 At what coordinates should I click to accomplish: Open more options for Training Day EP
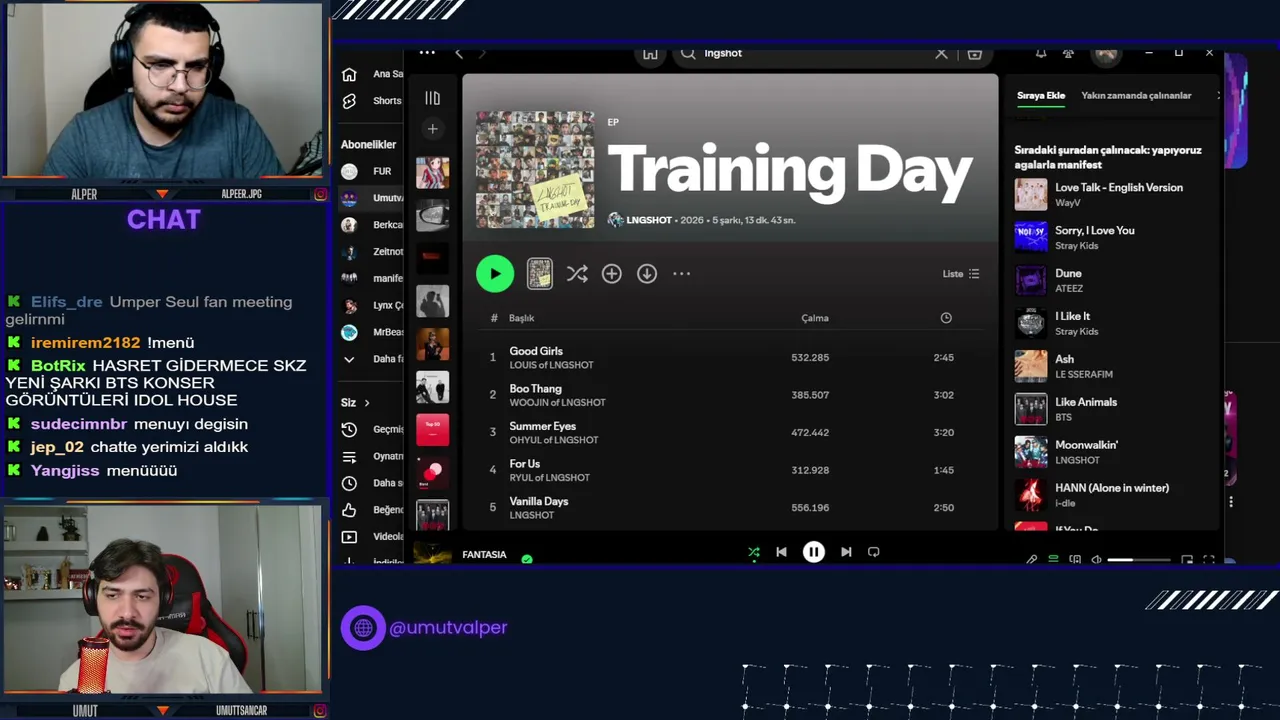click(681, 274)
